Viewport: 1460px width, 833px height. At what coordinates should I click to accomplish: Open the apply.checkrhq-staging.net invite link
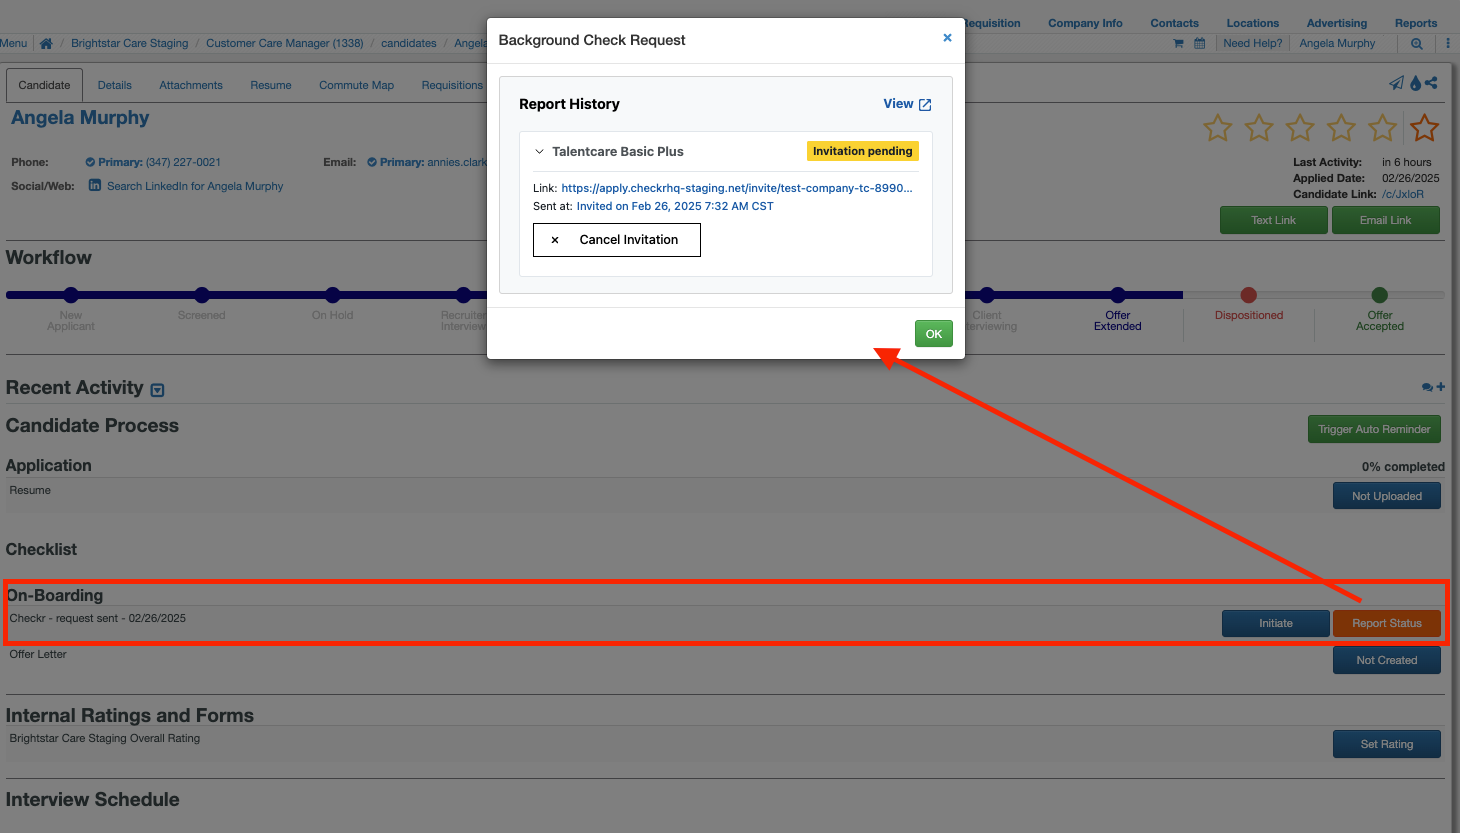click(737, 188)
